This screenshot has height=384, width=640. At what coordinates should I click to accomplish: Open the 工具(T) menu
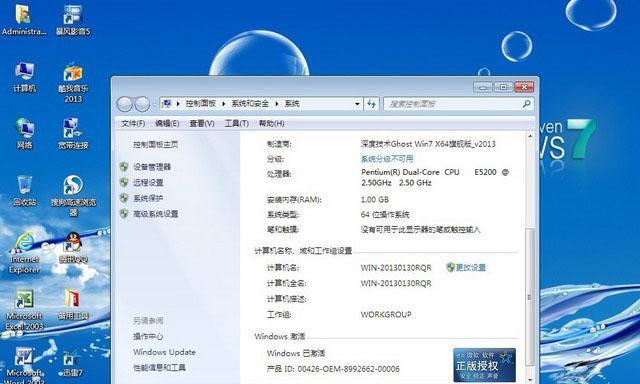(236, 123)
